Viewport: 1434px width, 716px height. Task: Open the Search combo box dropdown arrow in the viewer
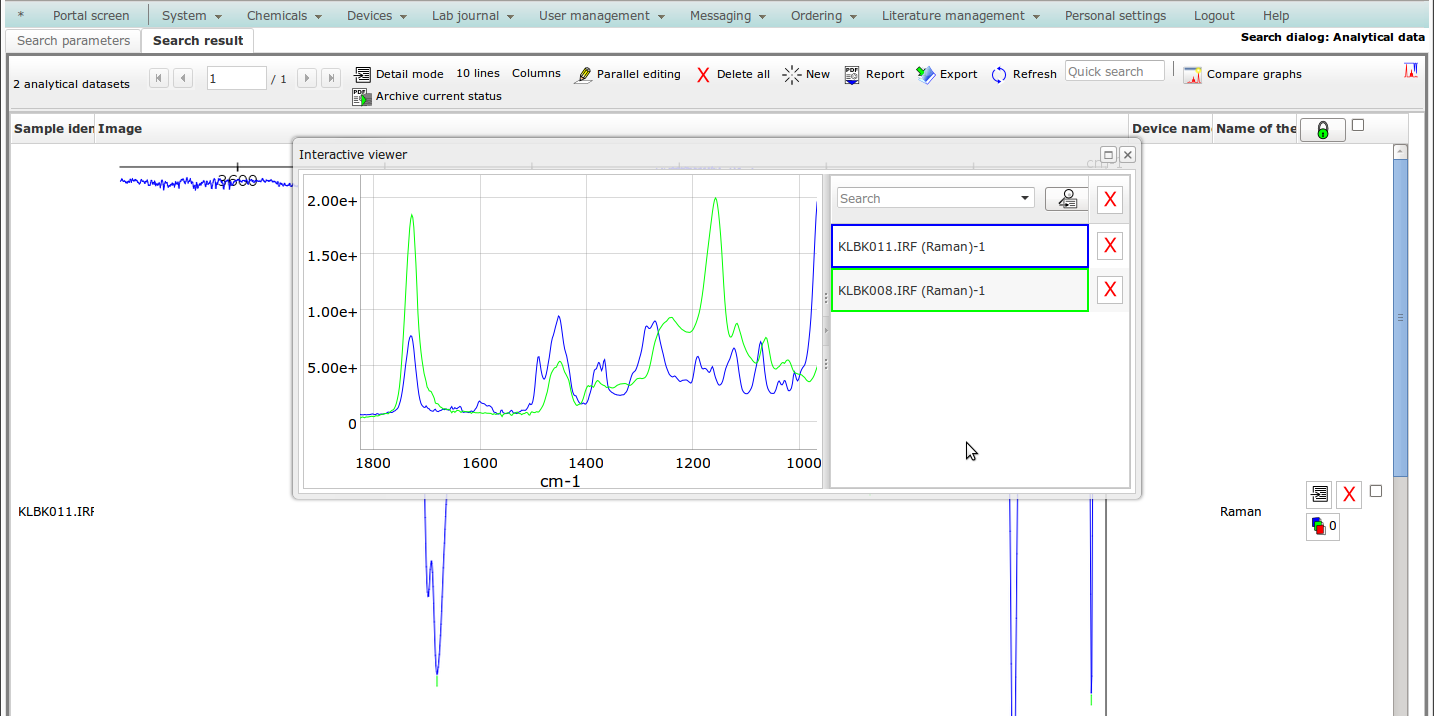click(x=1025, y=198)
